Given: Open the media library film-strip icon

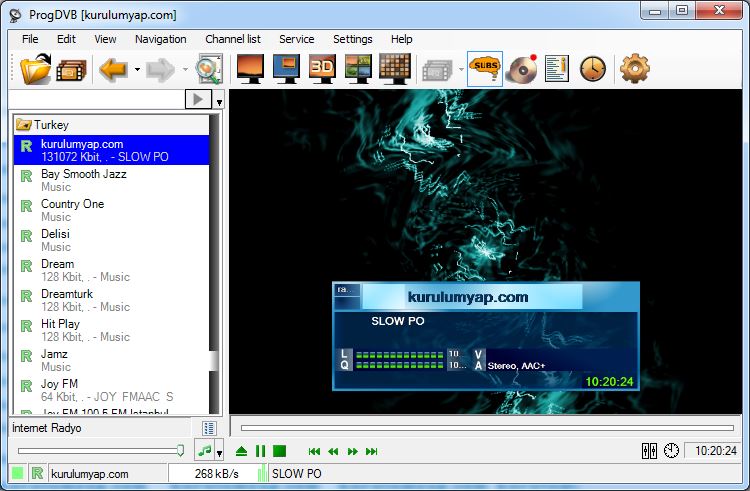Looking at the screenshot, I should pyautogui.click(x=71, y=70).
